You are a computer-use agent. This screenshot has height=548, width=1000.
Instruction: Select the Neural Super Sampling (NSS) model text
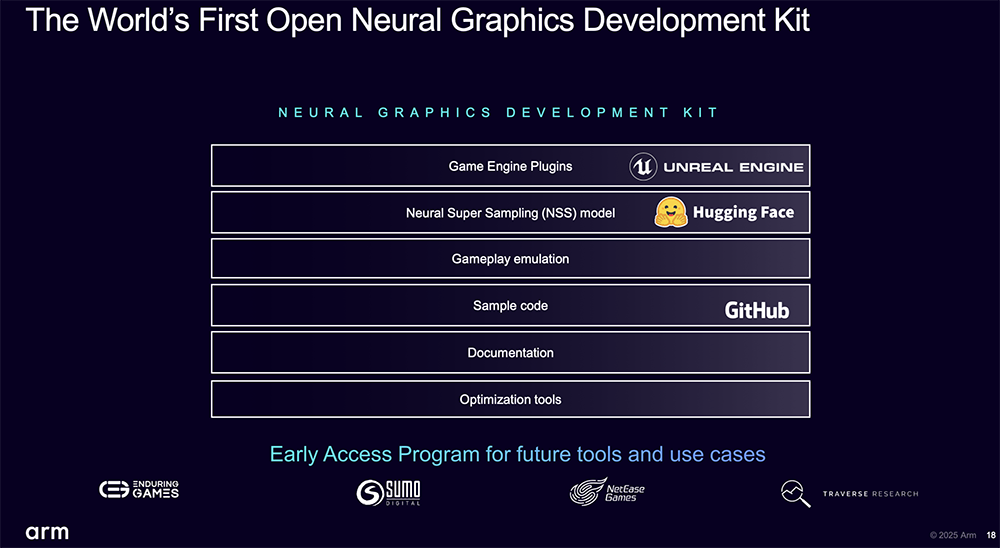click(x=510, y=213)
